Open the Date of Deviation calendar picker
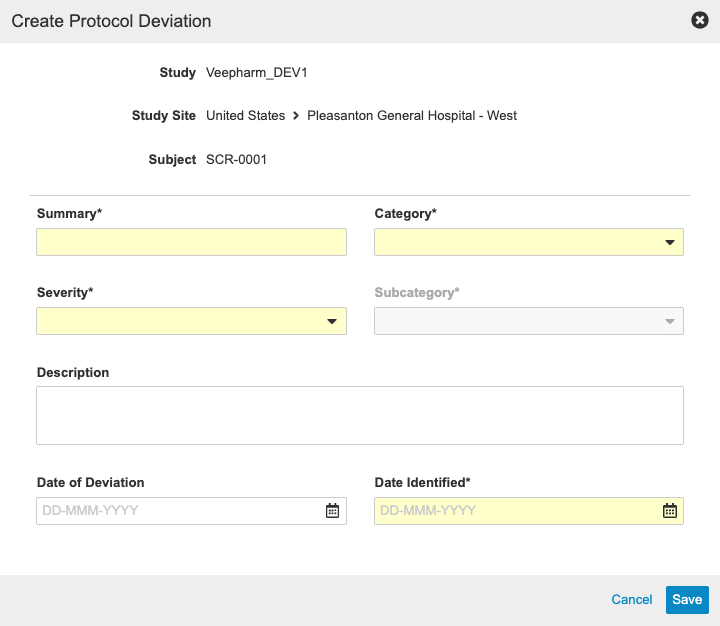This screenshot has height=626, width=720. coord(333,511)
